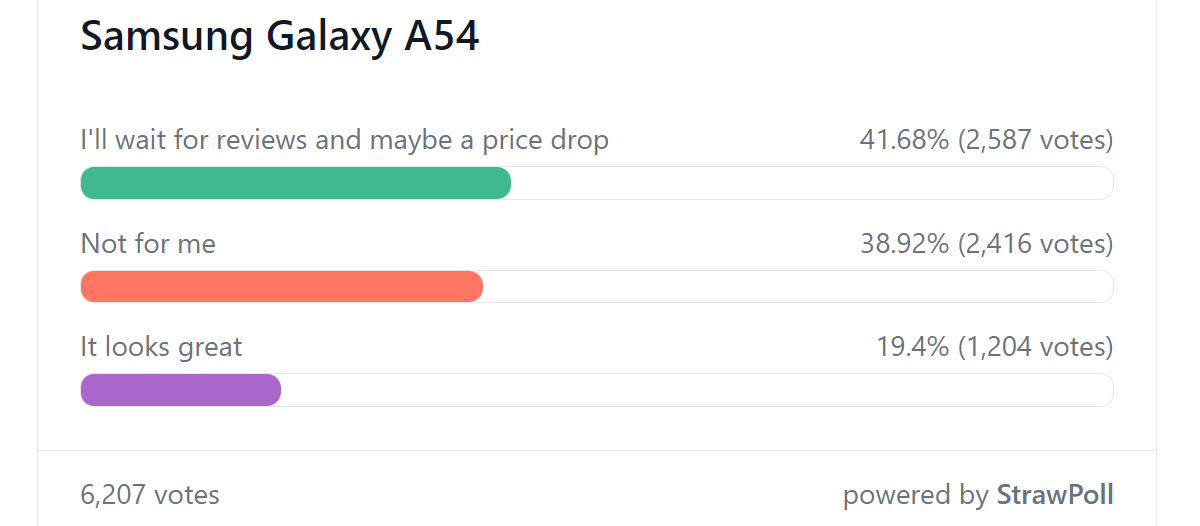
Task: Click the rounded right end of the red bar fill
Action: 475,286
